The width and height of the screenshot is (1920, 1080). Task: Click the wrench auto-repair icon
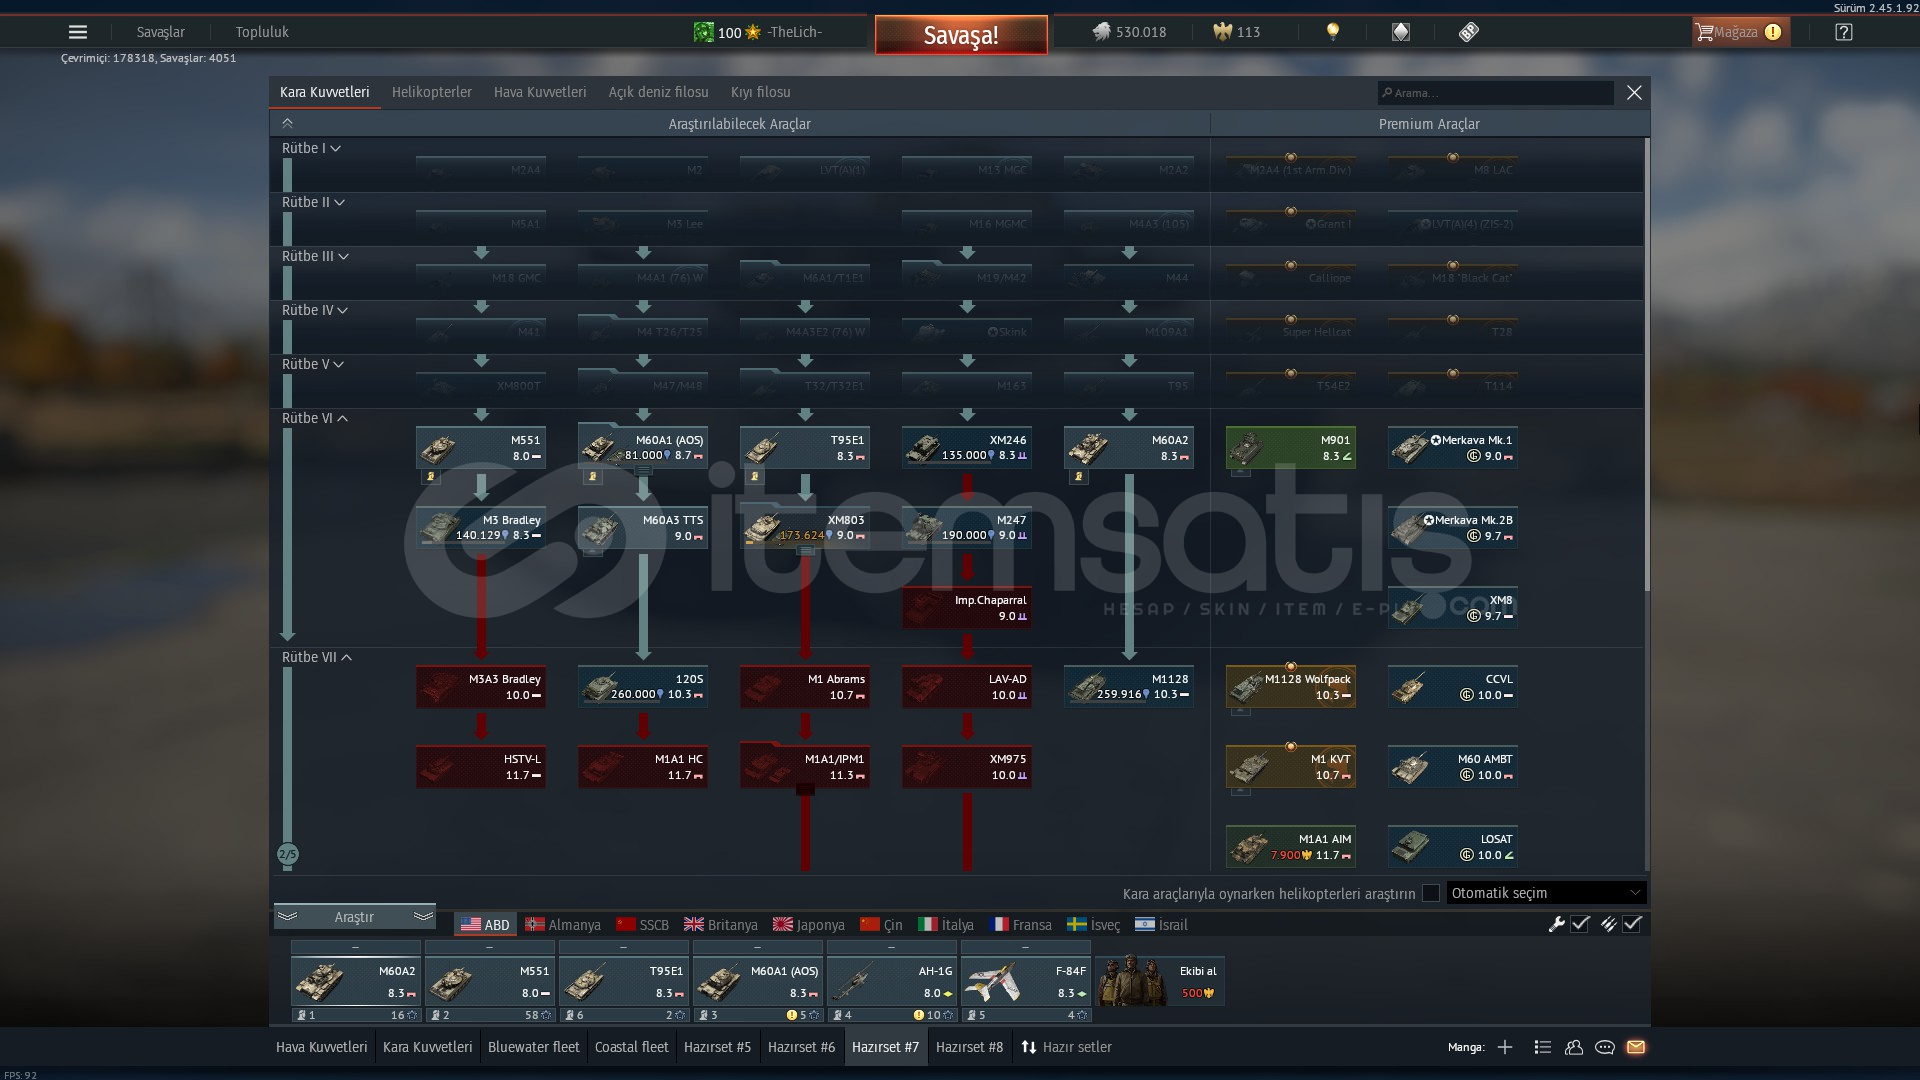(x=1556, y=924)
